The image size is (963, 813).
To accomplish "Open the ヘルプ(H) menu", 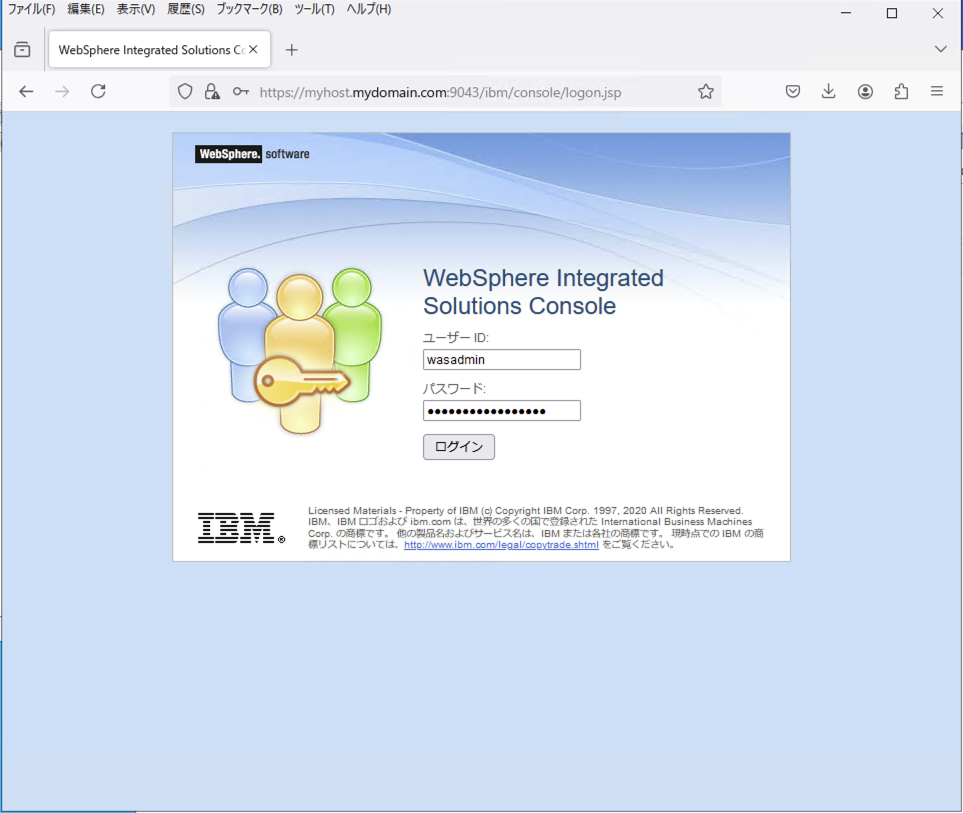I will click(368, 9).
